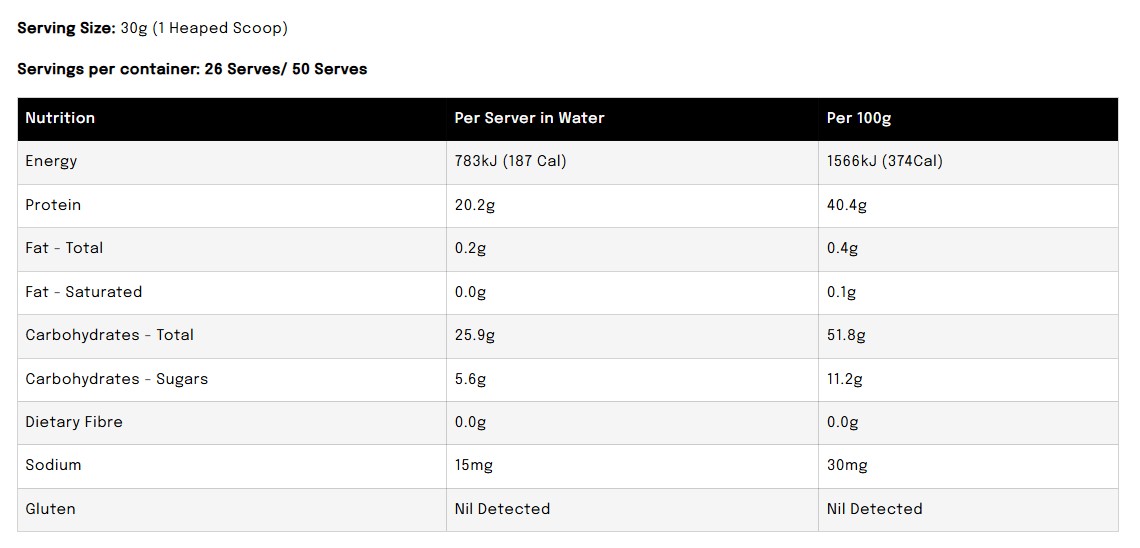The image size is (1140, 548).
Task: Select the Carbohydrates - Sugars label
Action: [x=116, y=379]
